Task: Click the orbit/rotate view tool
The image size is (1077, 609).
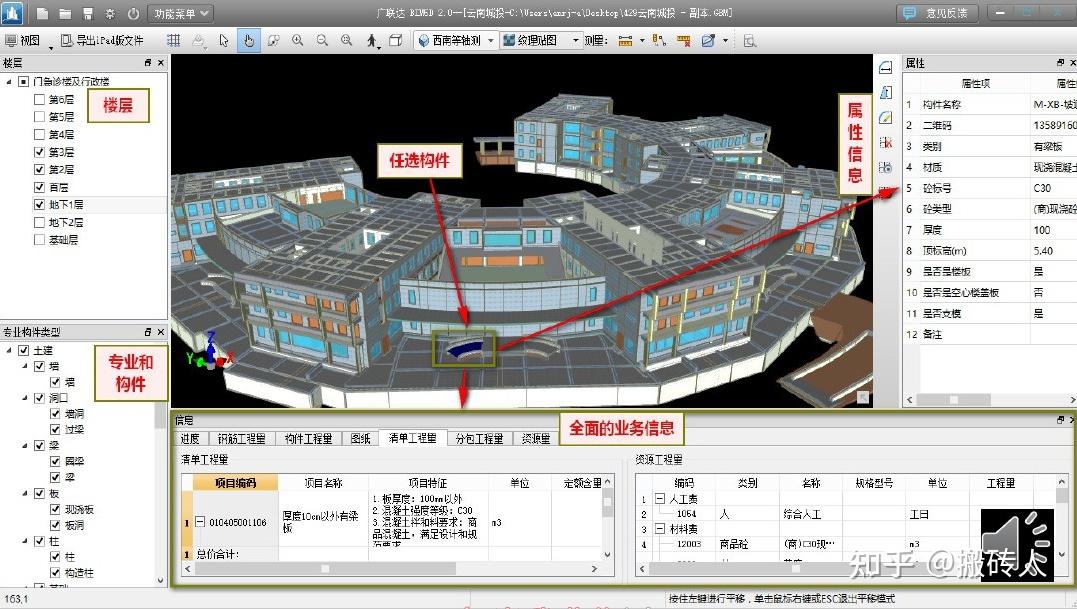Action: point(273,41)
